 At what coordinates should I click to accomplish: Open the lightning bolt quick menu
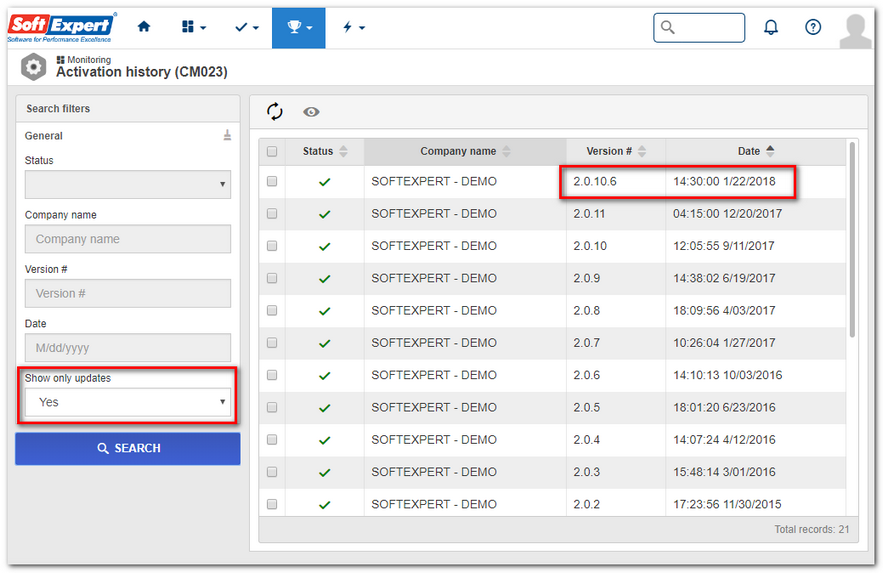coord(354,27)
